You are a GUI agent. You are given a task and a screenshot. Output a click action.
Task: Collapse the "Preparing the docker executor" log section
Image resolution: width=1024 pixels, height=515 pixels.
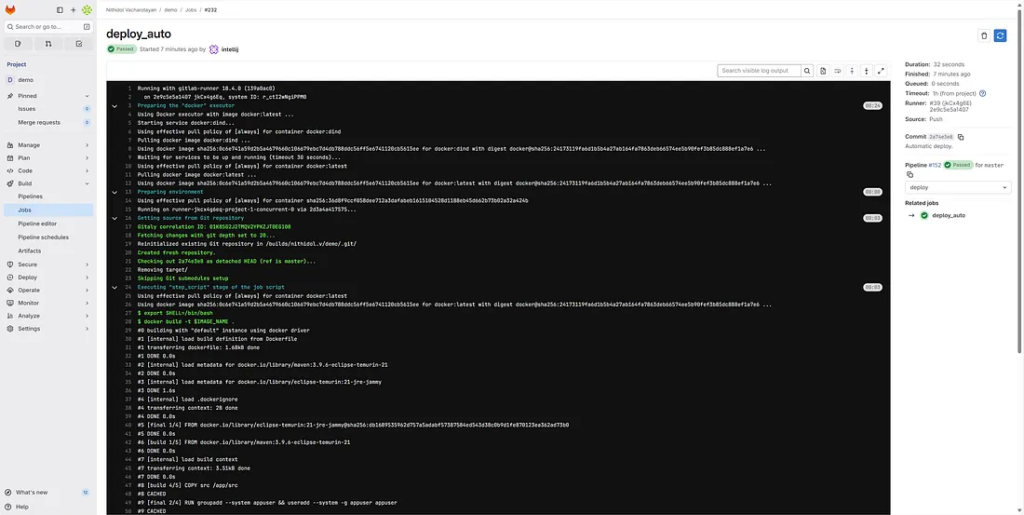[115, 105]
